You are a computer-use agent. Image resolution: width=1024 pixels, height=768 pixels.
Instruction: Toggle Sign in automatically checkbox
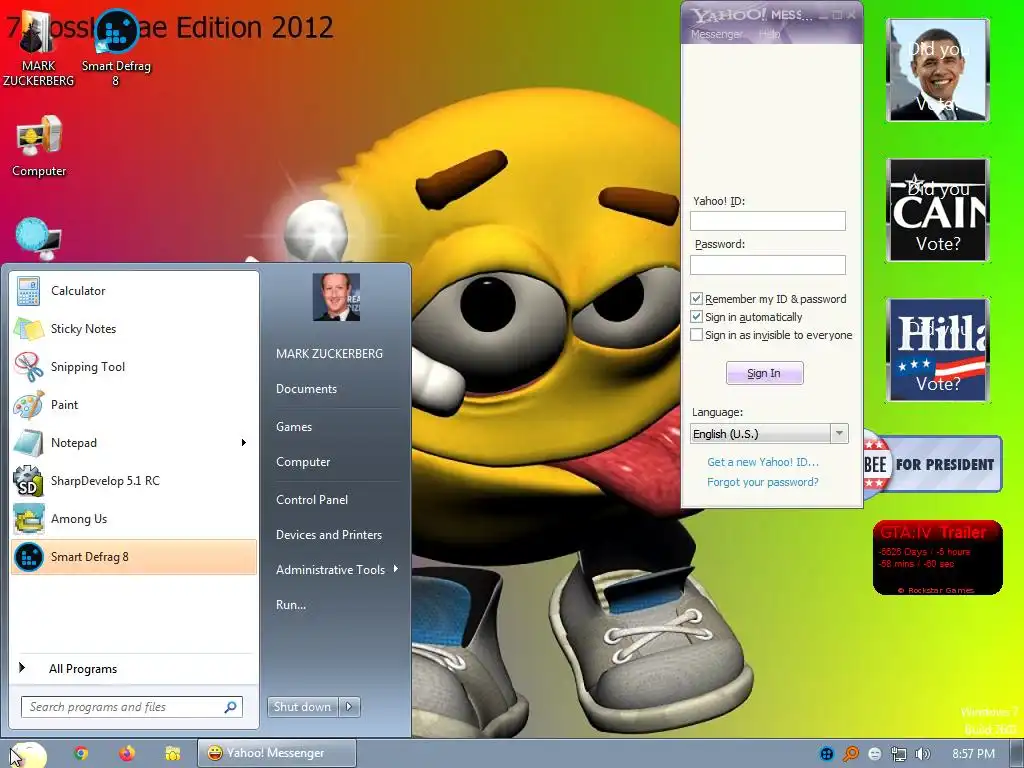tap(697, 317)
